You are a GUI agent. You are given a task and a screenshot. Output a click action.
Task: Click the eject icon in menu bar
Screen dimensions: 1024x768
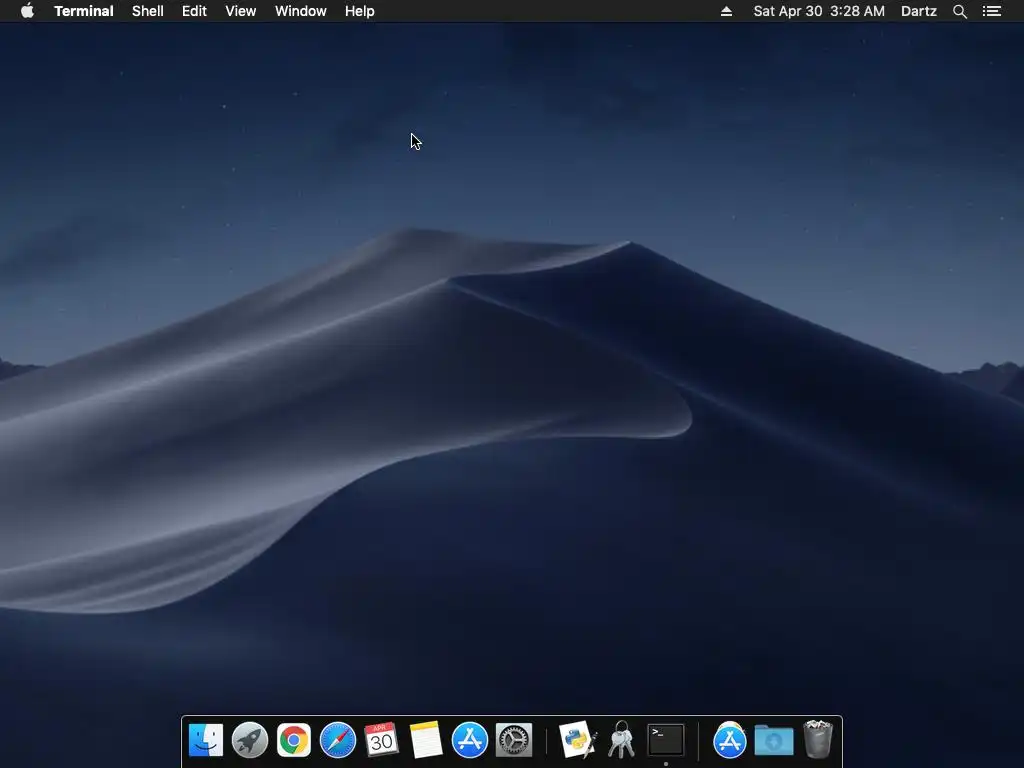tap(726, 11)
